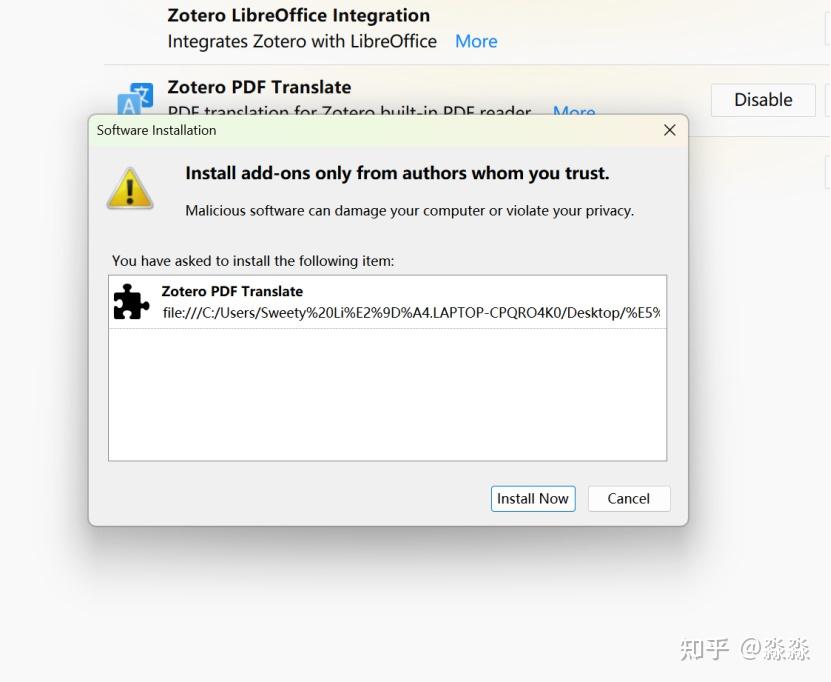Open More link for LibreOffice Integration

476,41
